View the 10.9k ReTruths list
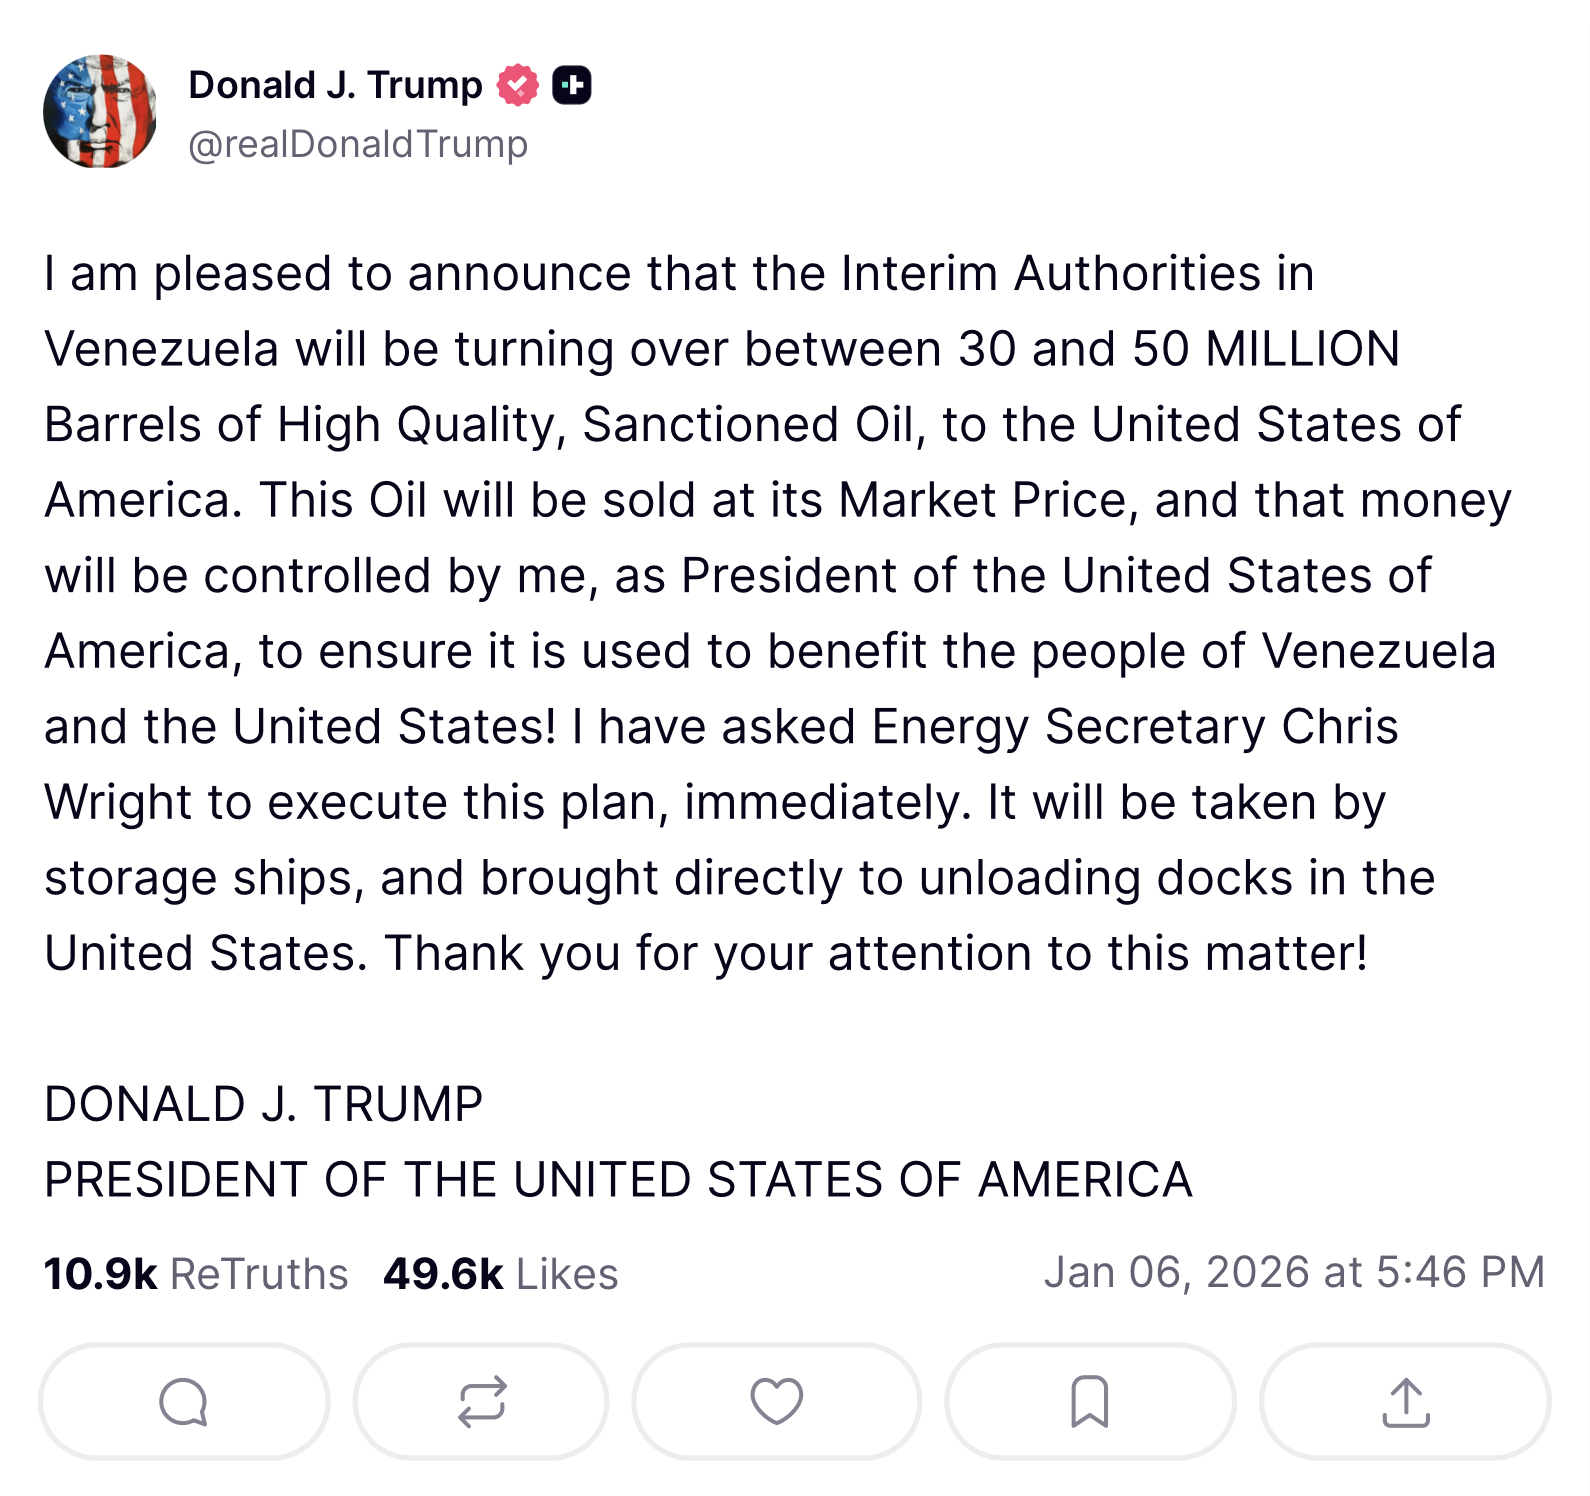 tap(195, 1271)
